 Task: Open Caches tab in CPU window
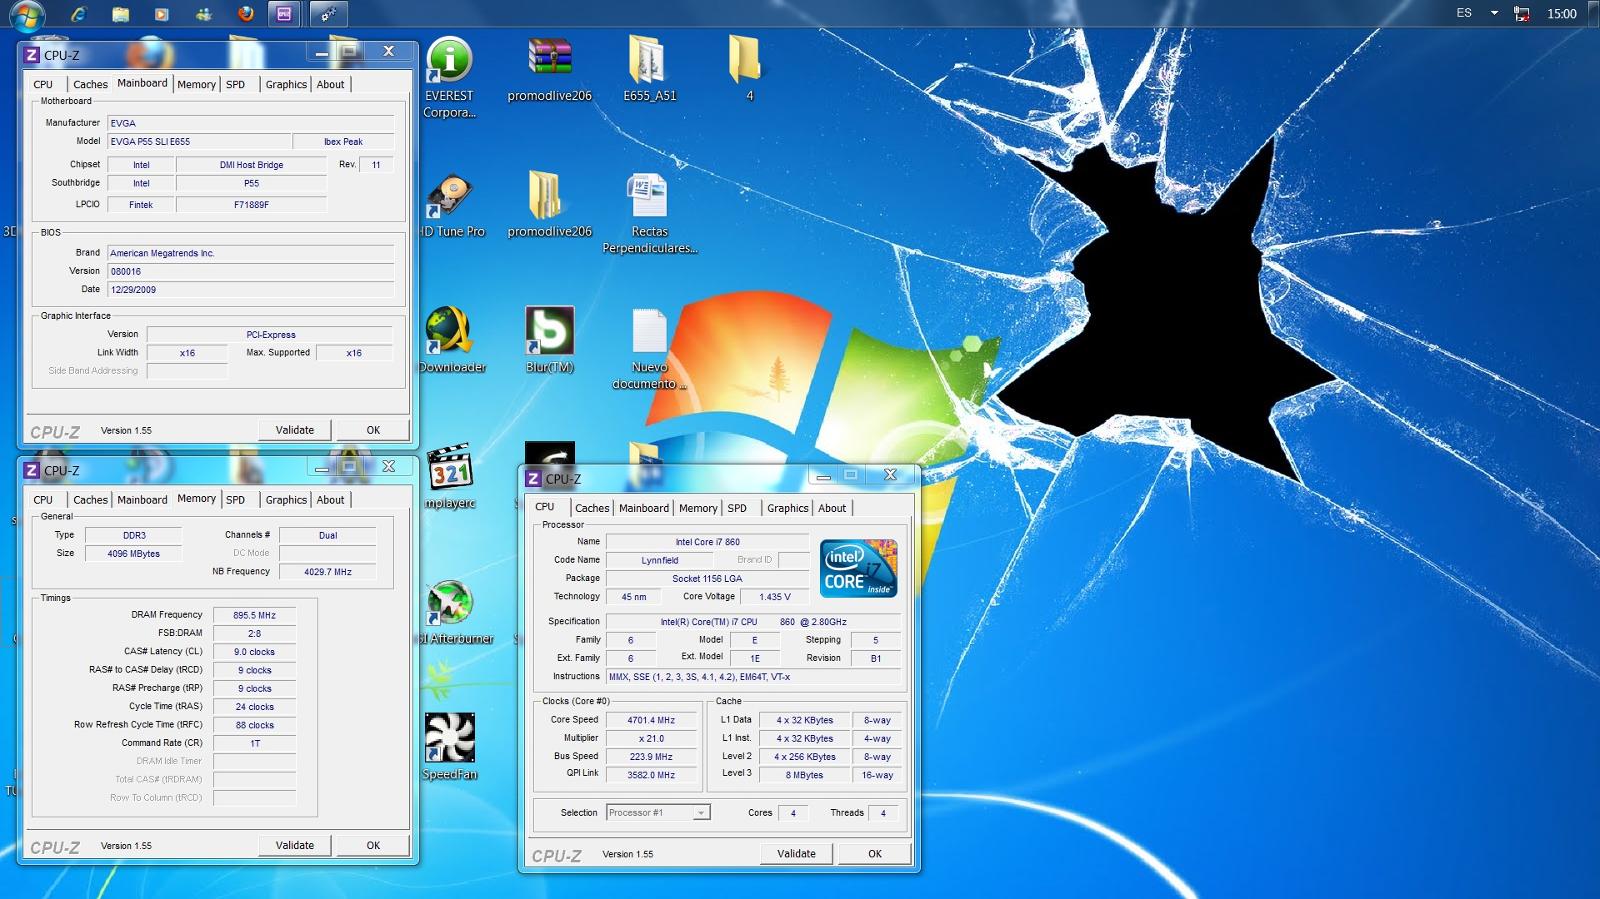click(x=592, y=507)
